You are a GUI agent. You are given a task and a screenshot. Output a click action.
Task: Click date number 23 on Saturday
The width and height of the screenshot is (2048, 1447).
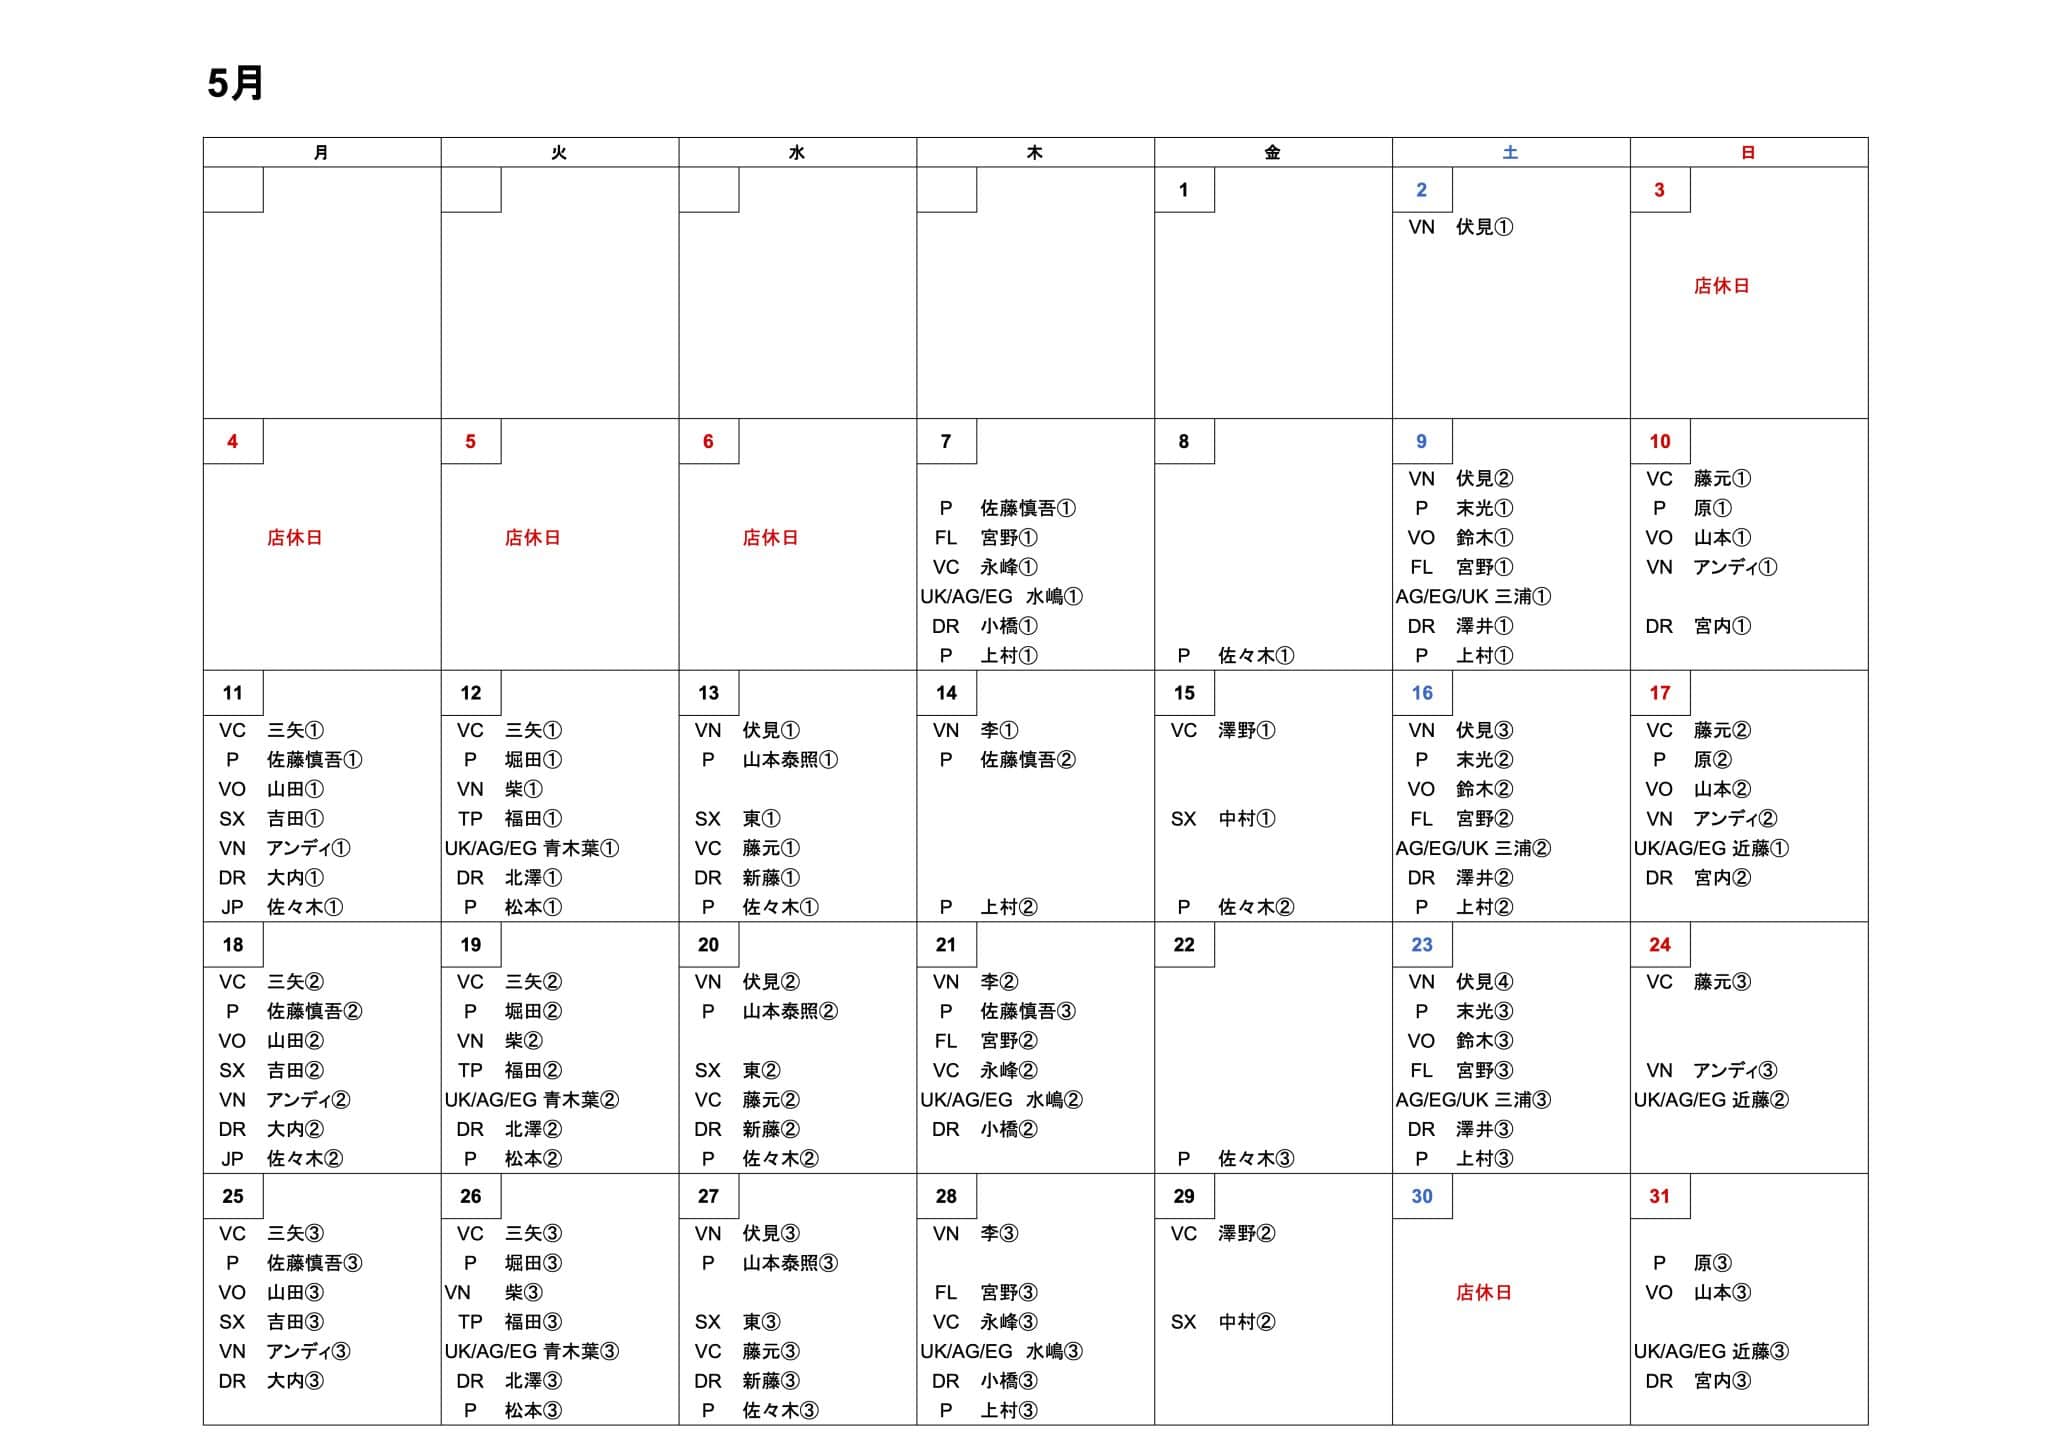click(x=1421, y=945)
